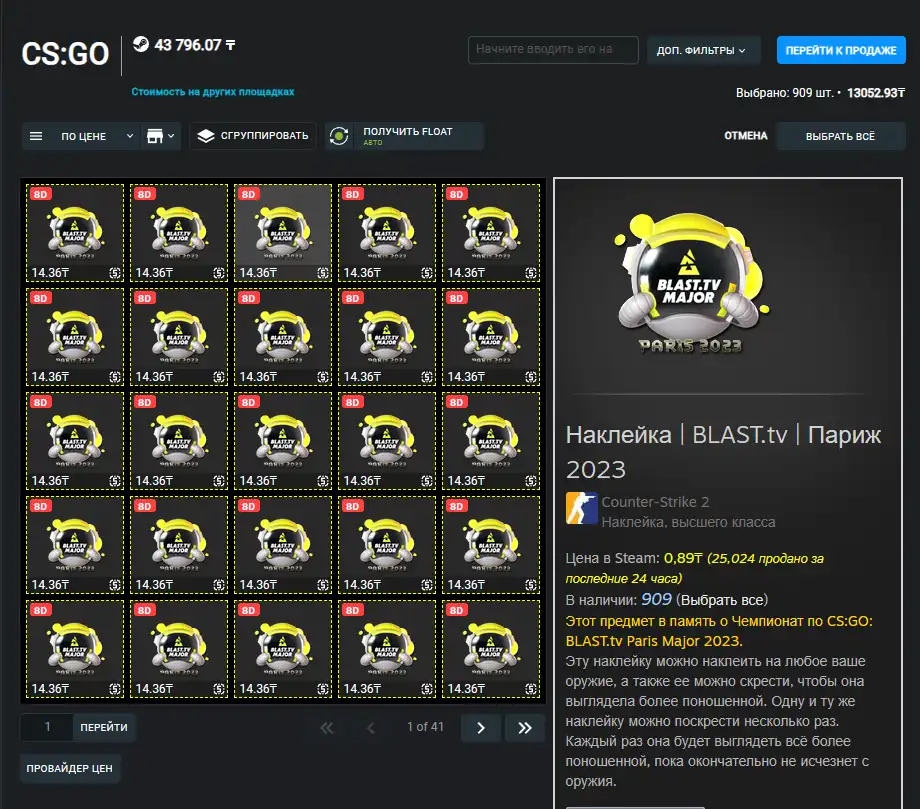Expand the ПО ЦЕНЕ sort dropdown
This screenshot has height=809, width=920.
[x=130, y=136]
